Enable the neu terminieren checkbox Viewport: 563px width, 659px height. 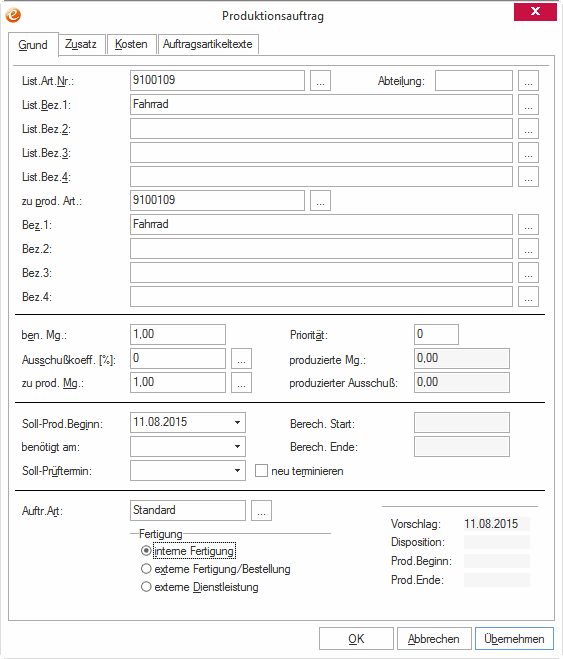point(261,471)
